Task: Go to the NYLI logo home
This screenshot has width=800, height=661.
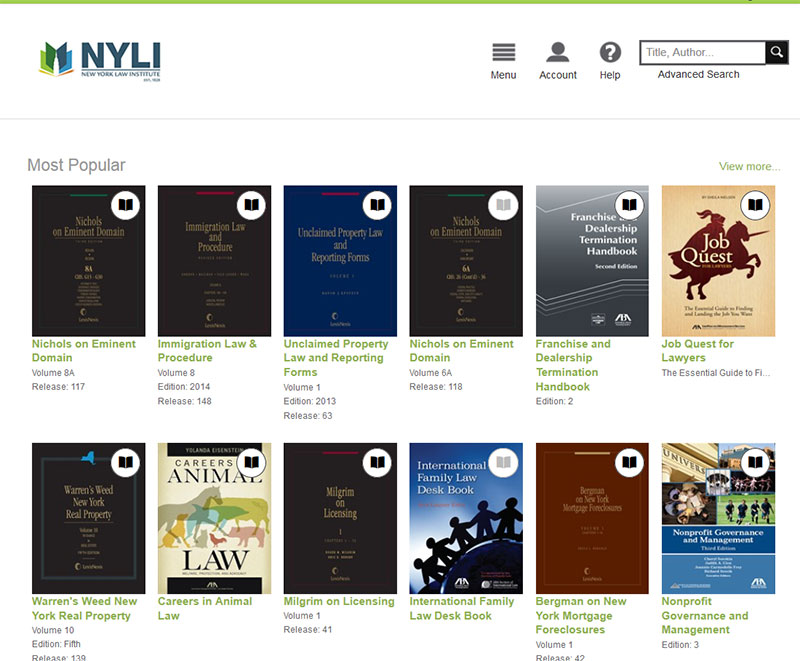Action: click(x=100, y=61)
